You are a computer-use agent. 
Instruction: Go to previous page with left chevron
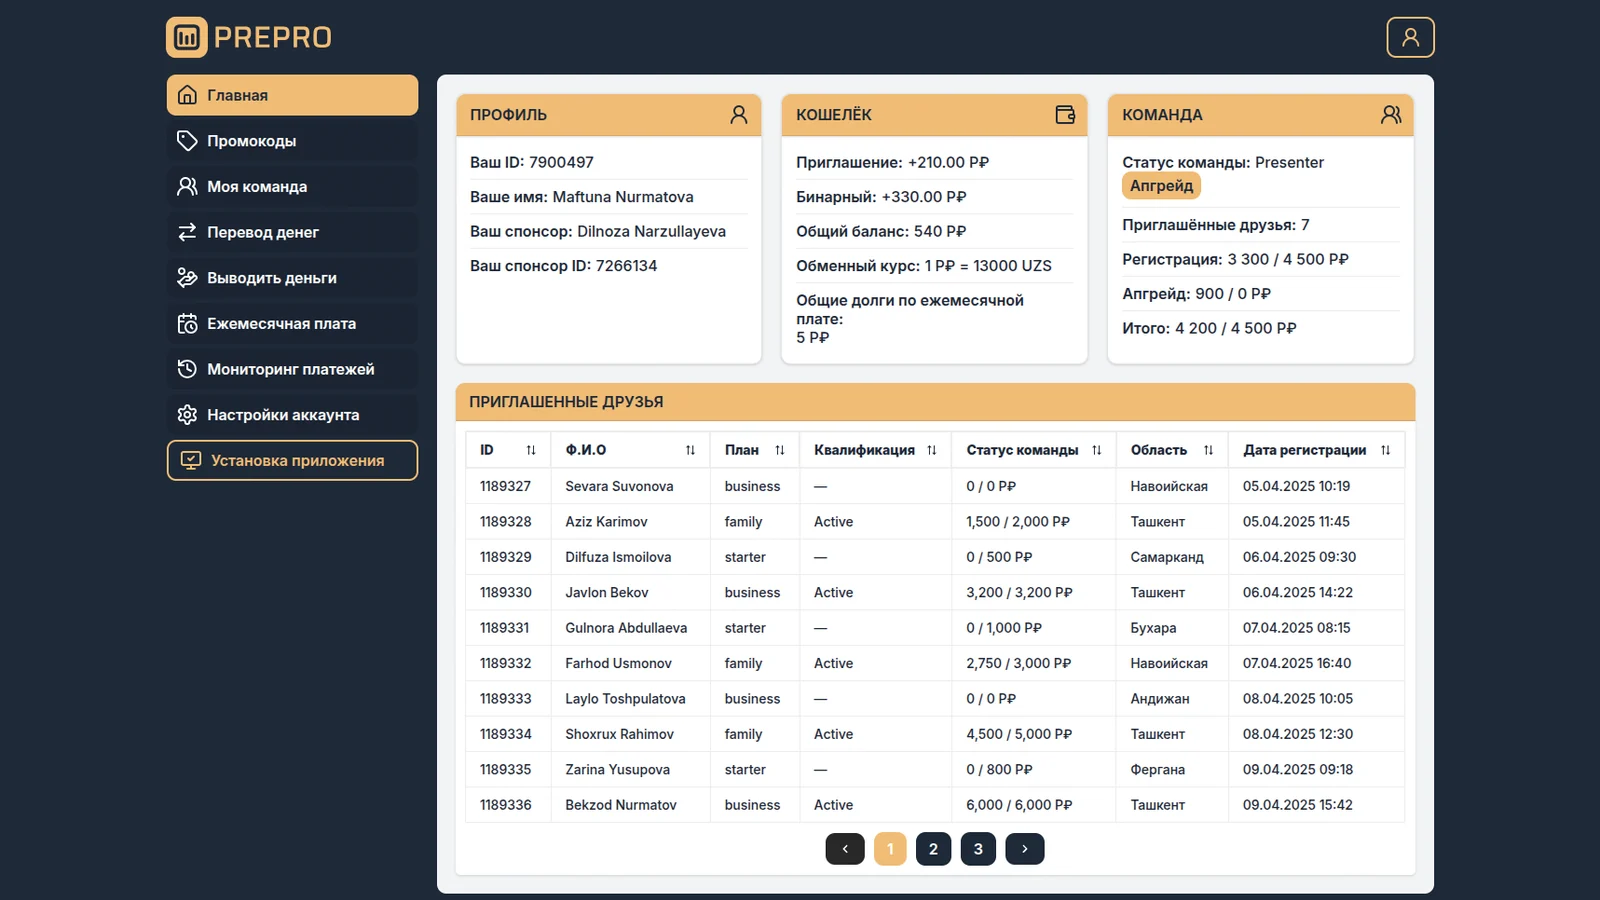point(845,849)
